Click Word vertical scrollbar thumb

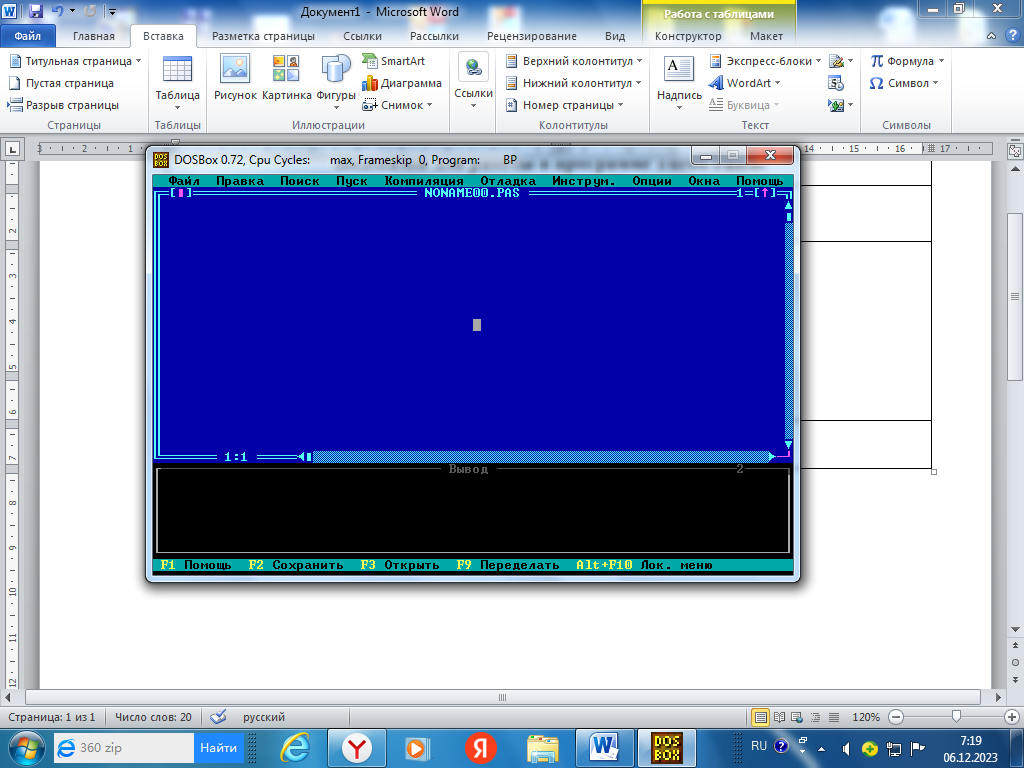pyautogui.click(x=1015, y=297)
